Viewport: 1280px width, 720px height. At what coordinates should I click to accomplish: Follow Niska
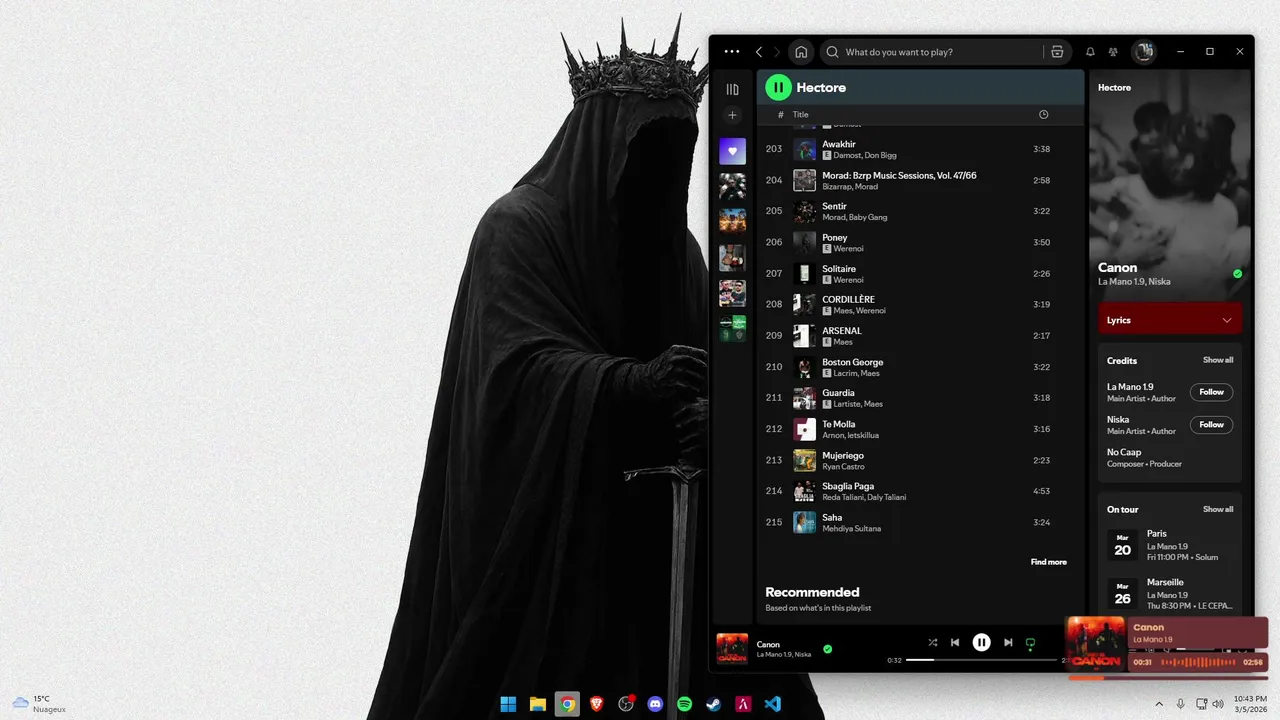tap(1211, 425)
